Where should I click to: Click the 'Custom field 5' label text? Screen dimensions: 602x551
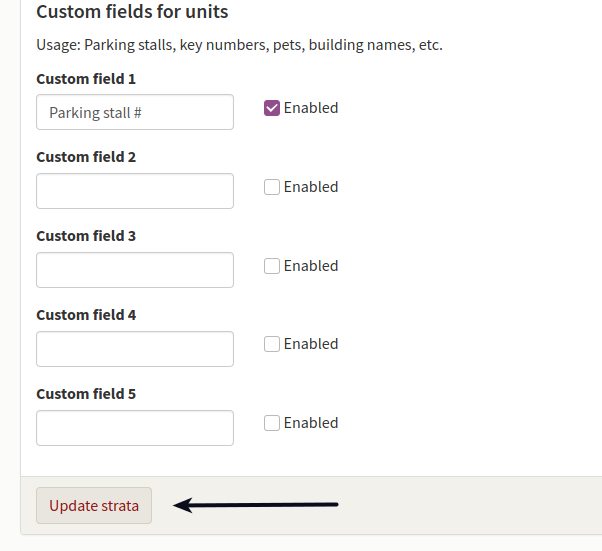86,394
